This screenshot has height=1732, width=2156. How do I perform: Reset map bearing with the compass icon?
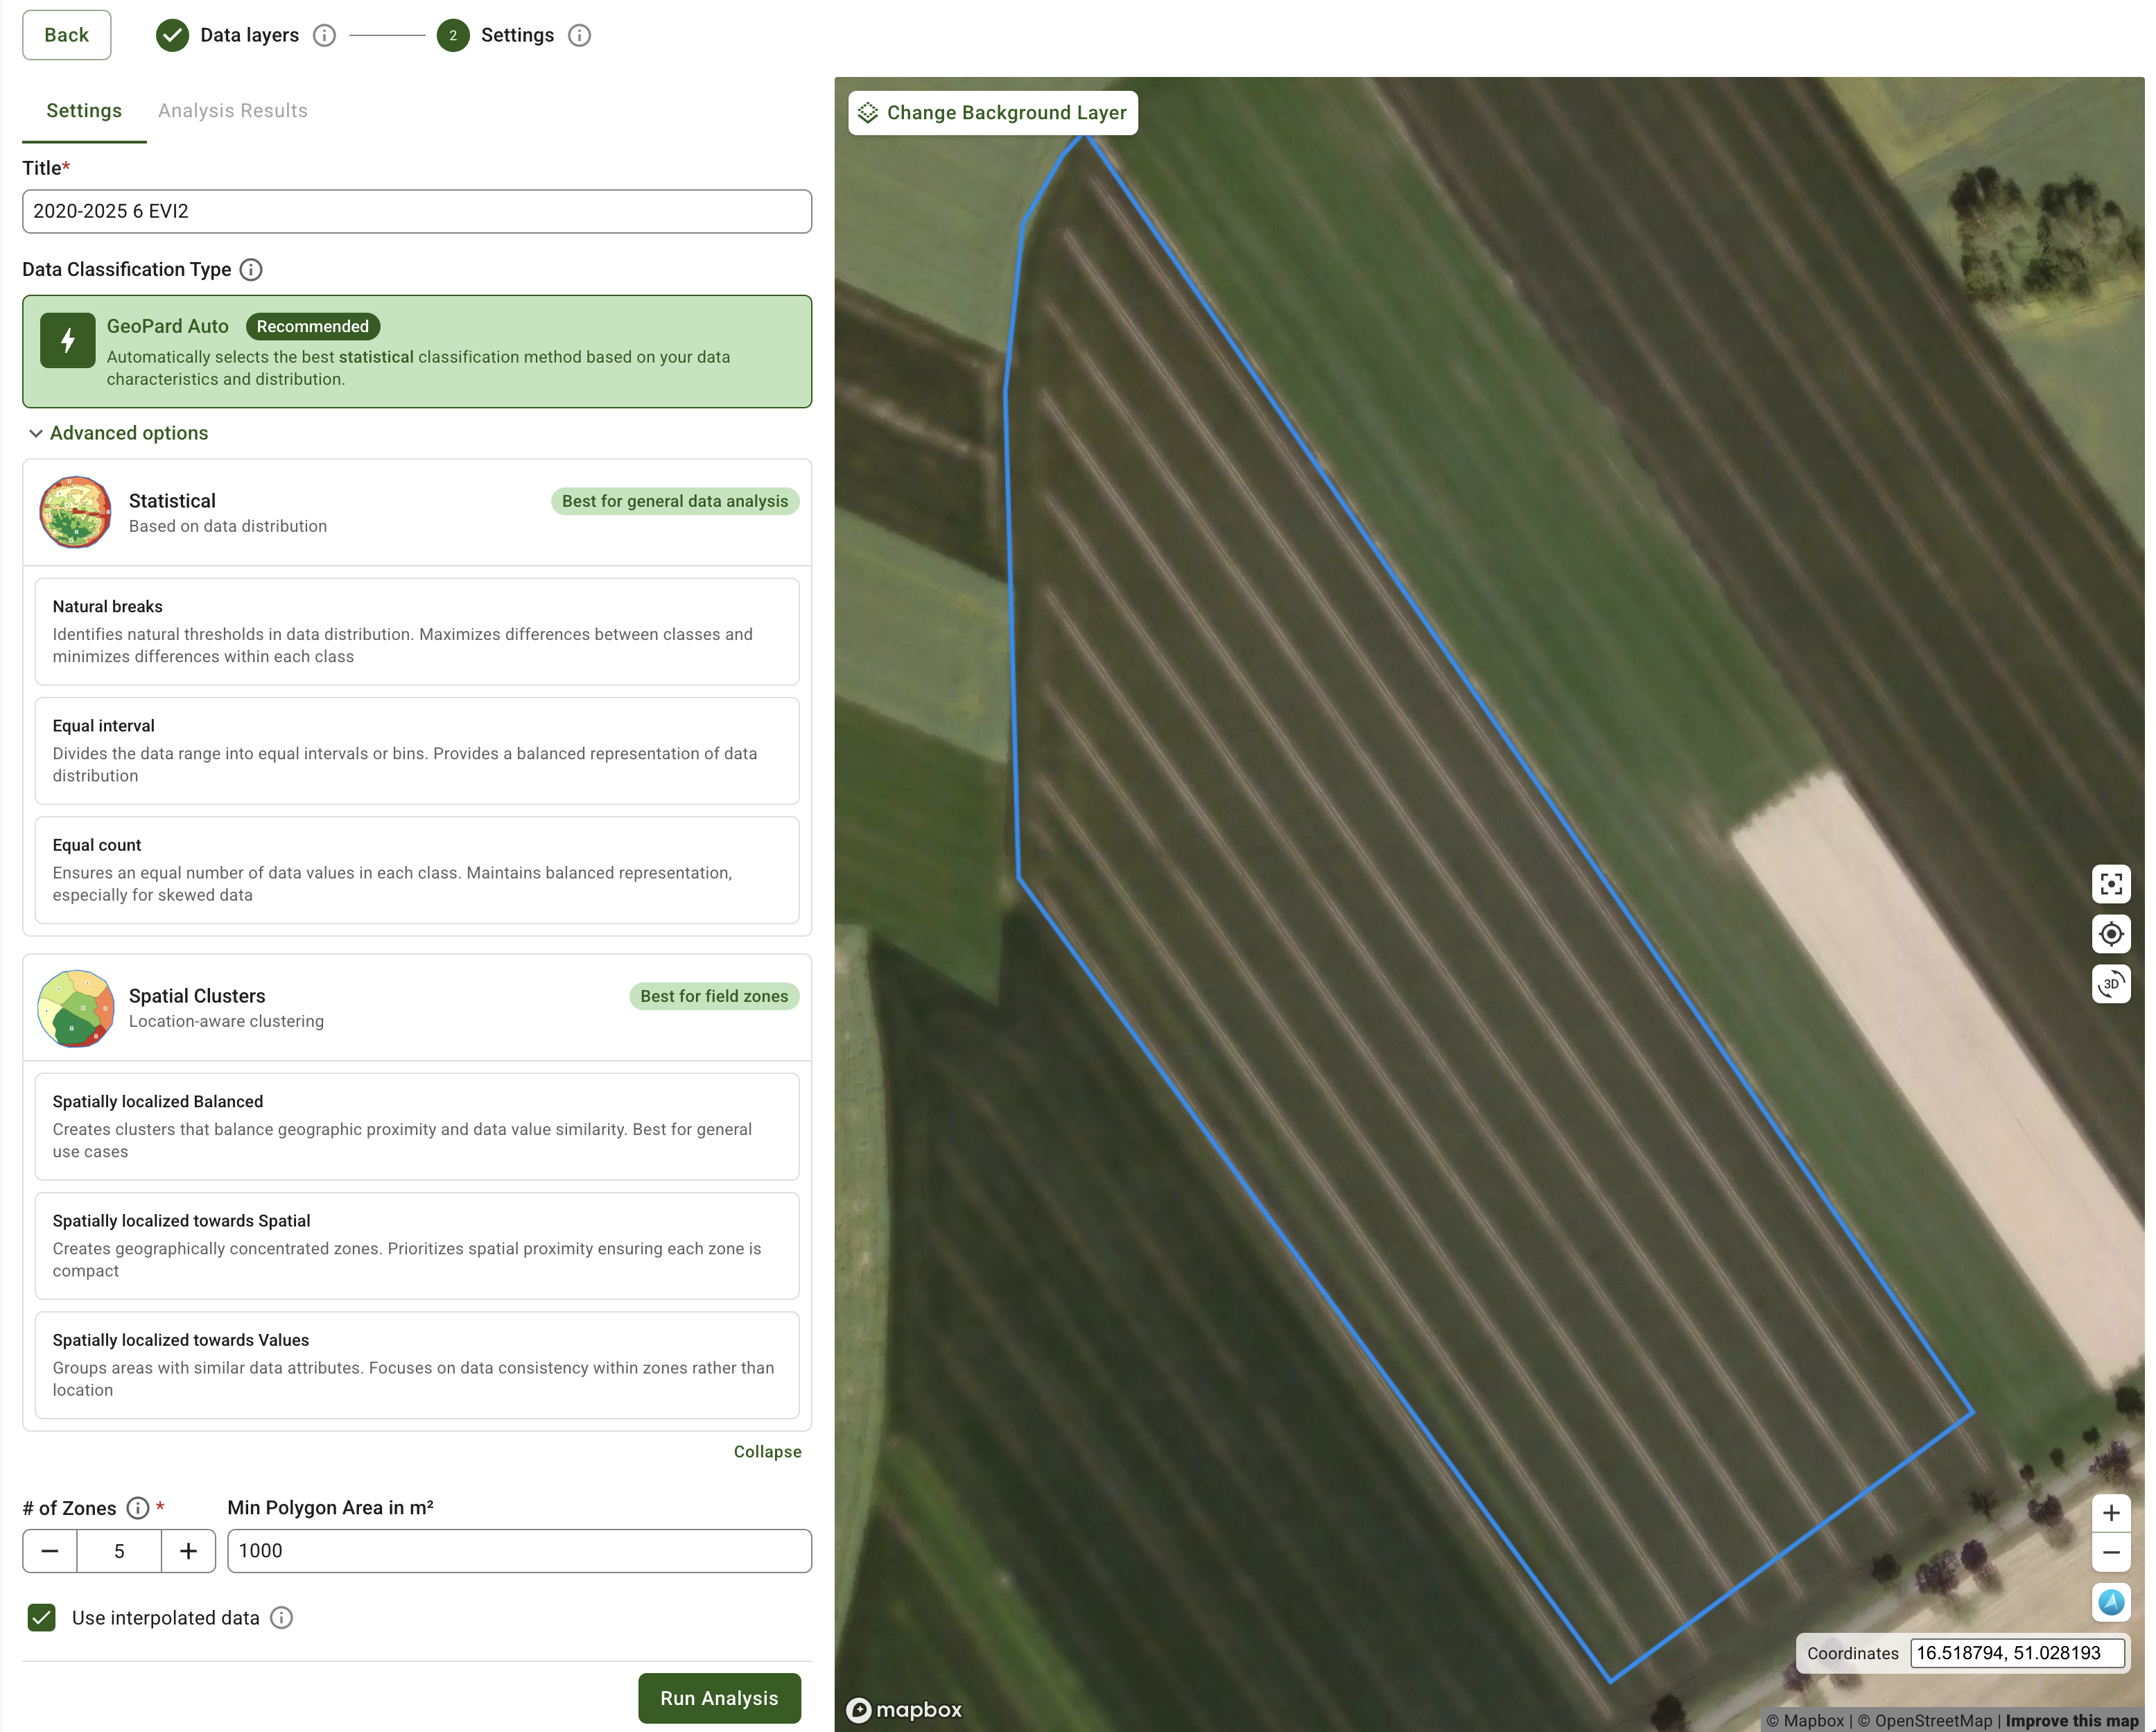pyautogui.click(x=2110, y=1602)
